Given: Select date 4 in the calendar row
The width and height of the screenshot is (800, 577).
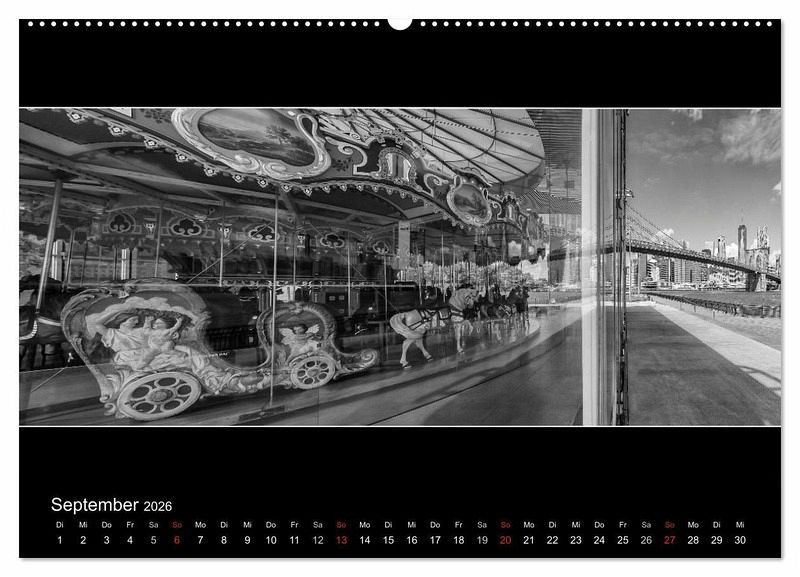Looking at the screenshot, I should (130, 540).
